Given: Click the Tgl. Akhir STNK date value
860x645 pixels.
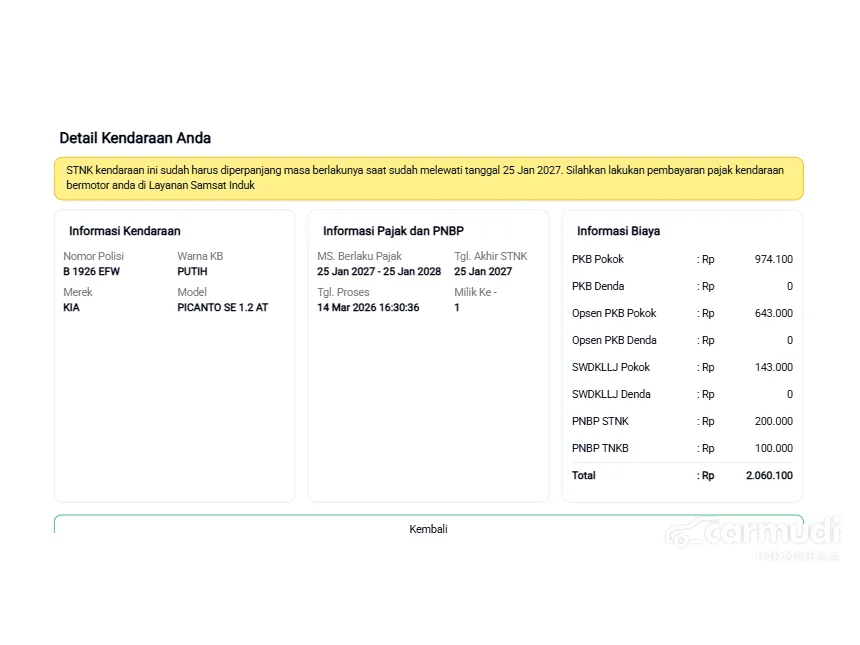Looking at the screenshot, I should tap(483, 271).
